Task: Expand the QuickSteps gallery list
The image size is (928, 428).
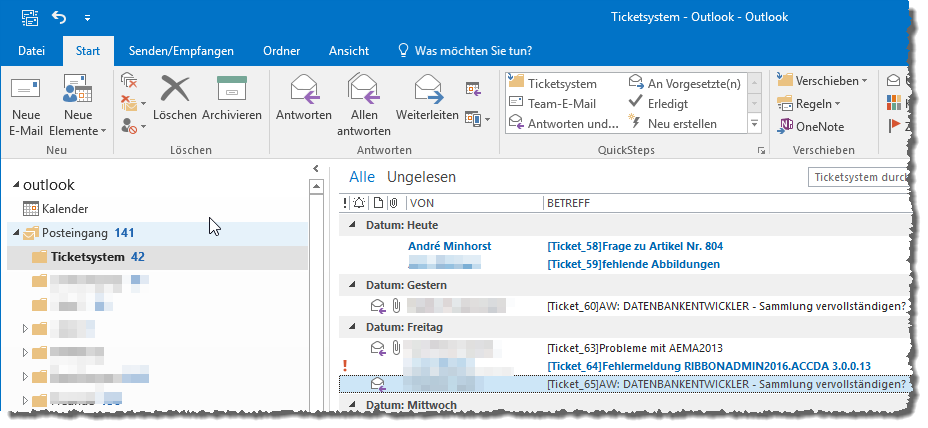Action: pos(754,124)
